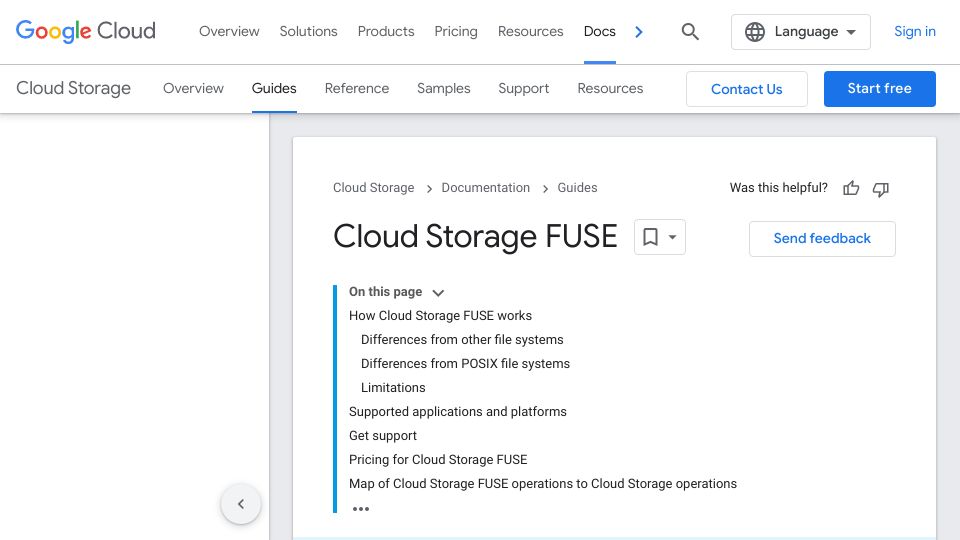Jump to Differences from POSIX file systems

point(465,364)
